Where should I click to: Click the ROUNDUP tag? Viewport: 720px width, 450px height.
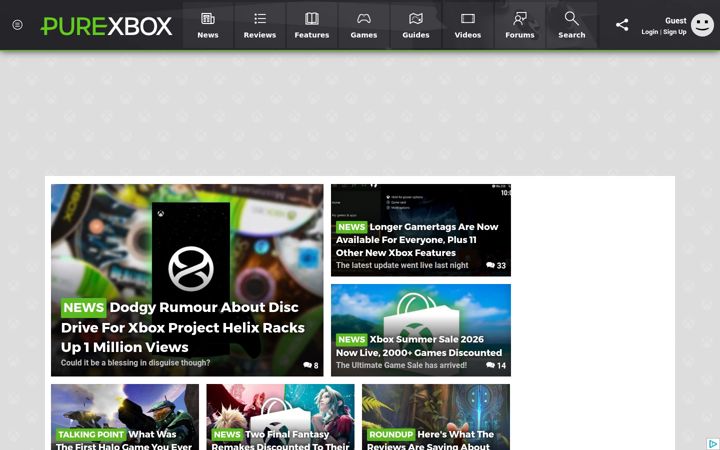(x=391, y=434)
